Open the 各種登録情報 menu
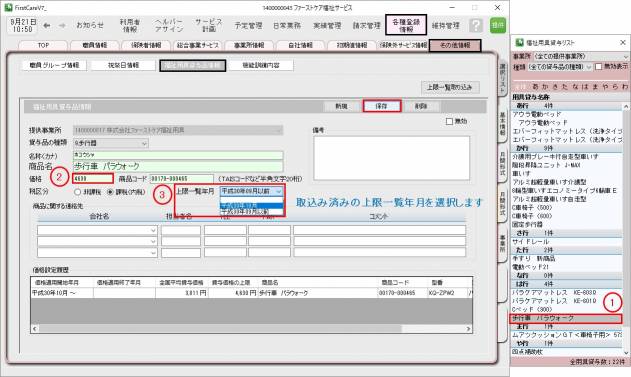This screenshot has height=377, width=631. [x=406, y=25]
